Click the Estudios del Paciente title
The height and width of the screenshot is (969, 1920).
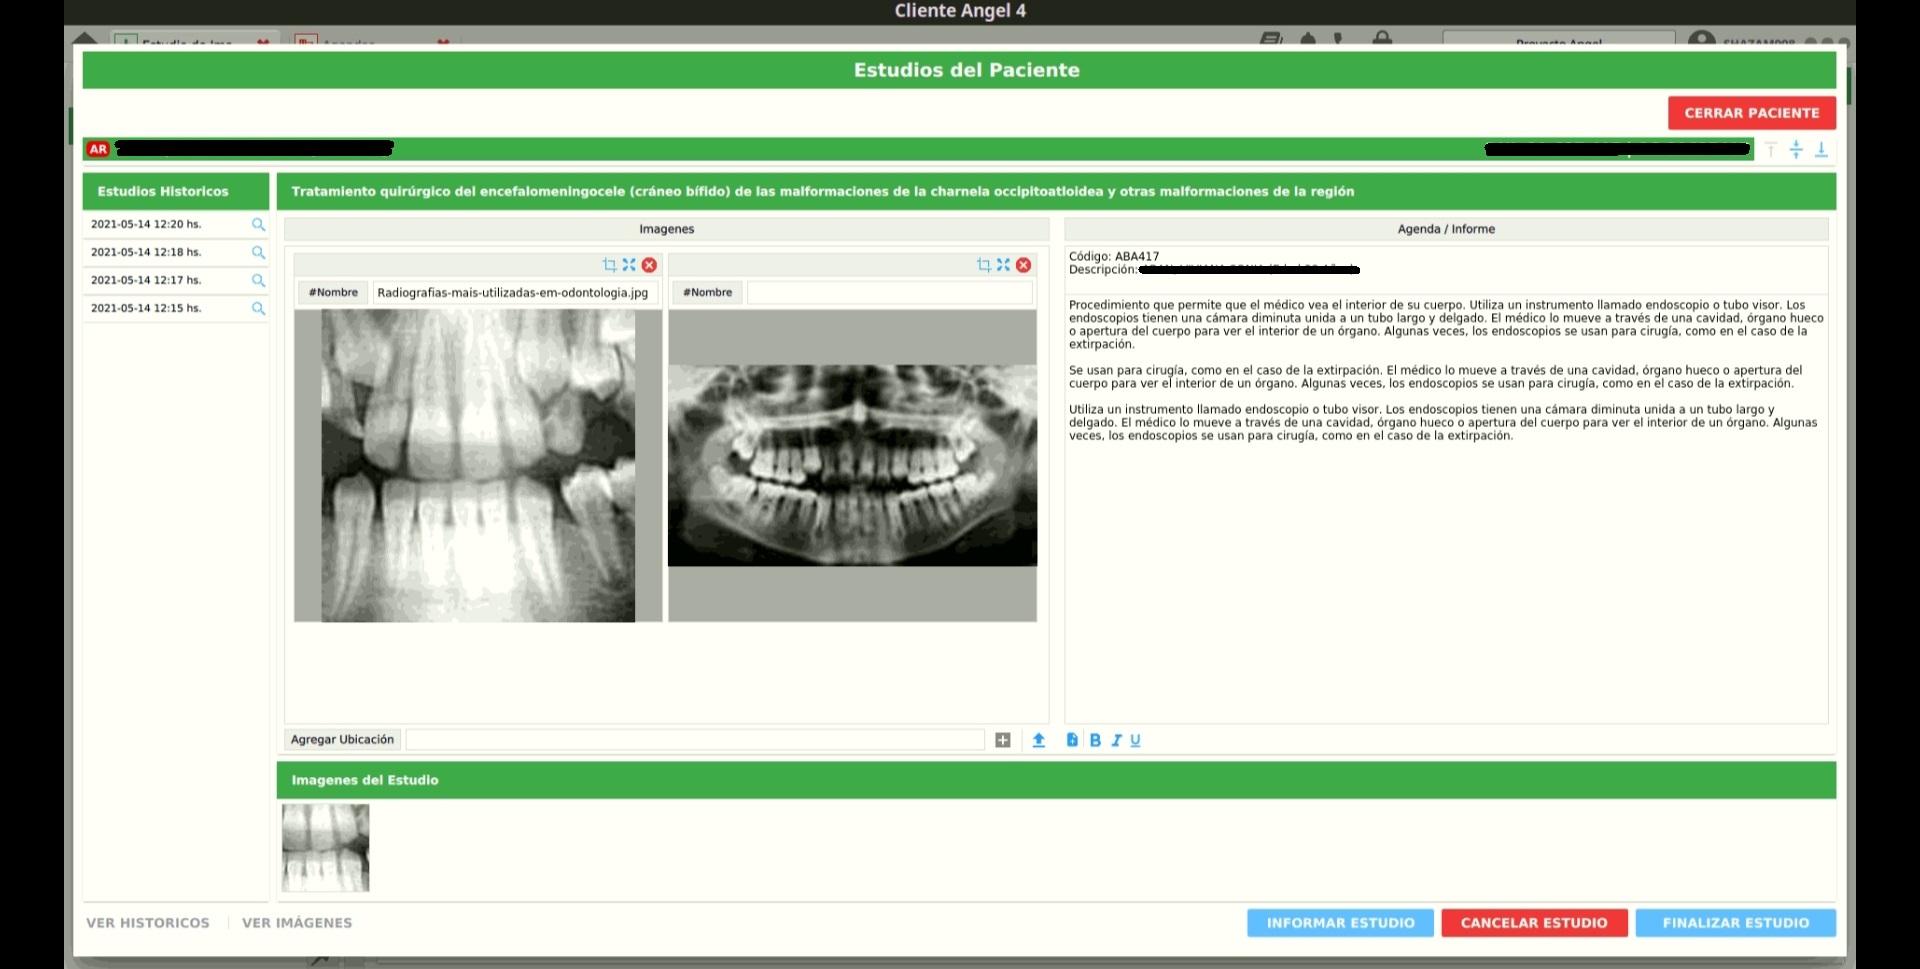coord(966,70)
